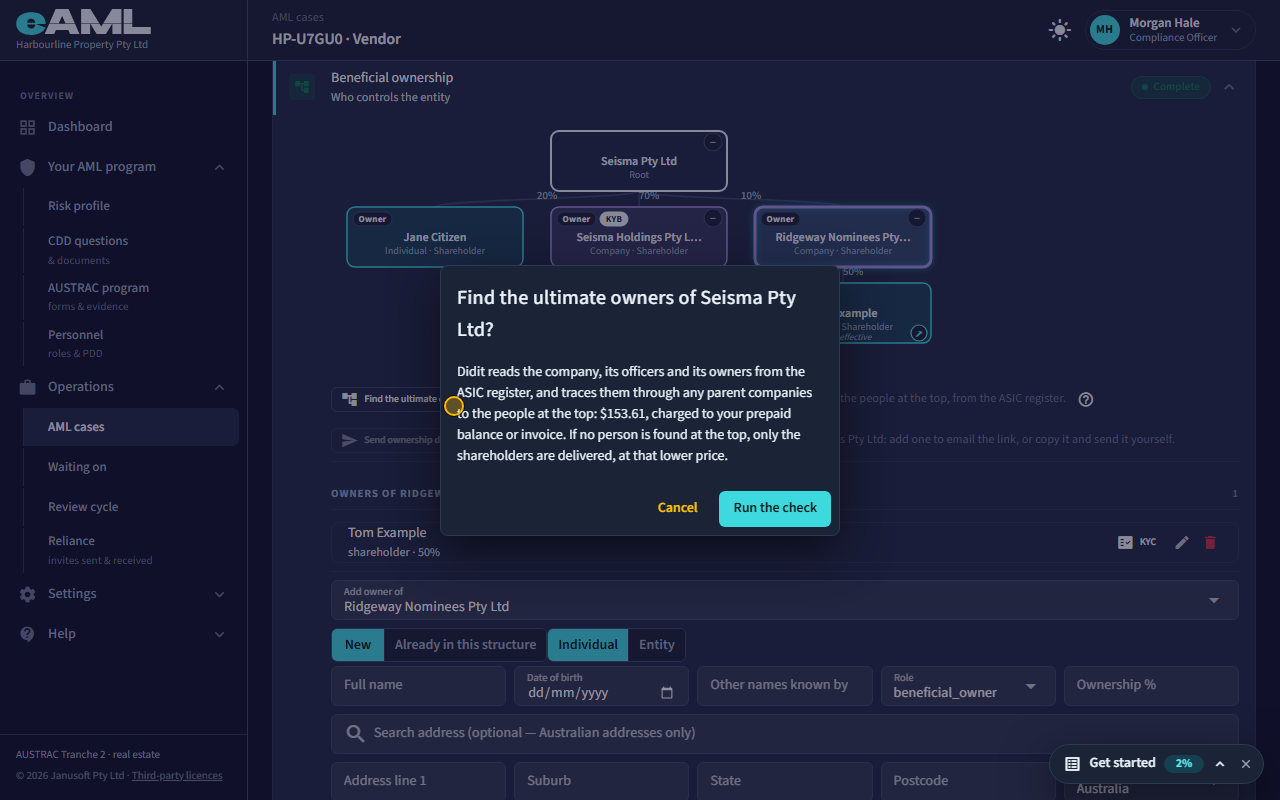This screenshot has width=1280, height=800.
Task: Click the effective-owner arrow icon on Tom Example node
Action: point(919,333)
